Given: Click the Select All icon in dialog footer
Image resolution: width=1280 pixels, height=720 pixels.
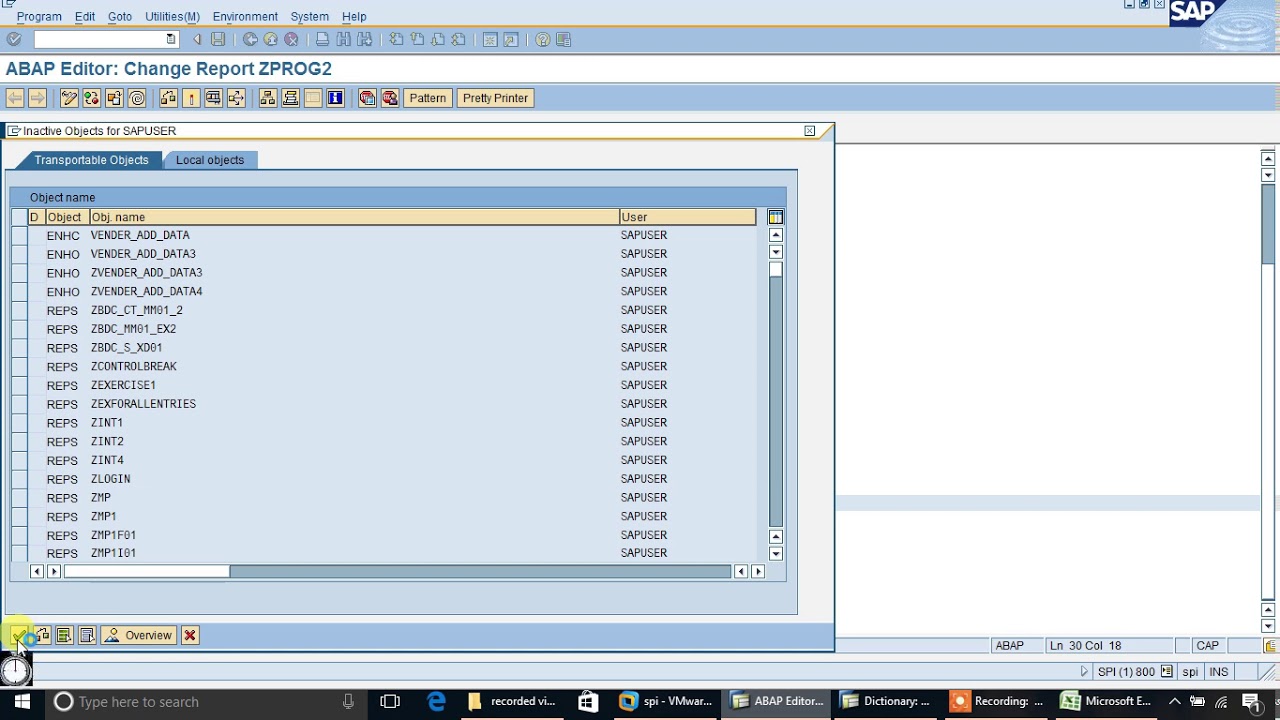Looking at the screenshot, I should click(x=63, y=636).
